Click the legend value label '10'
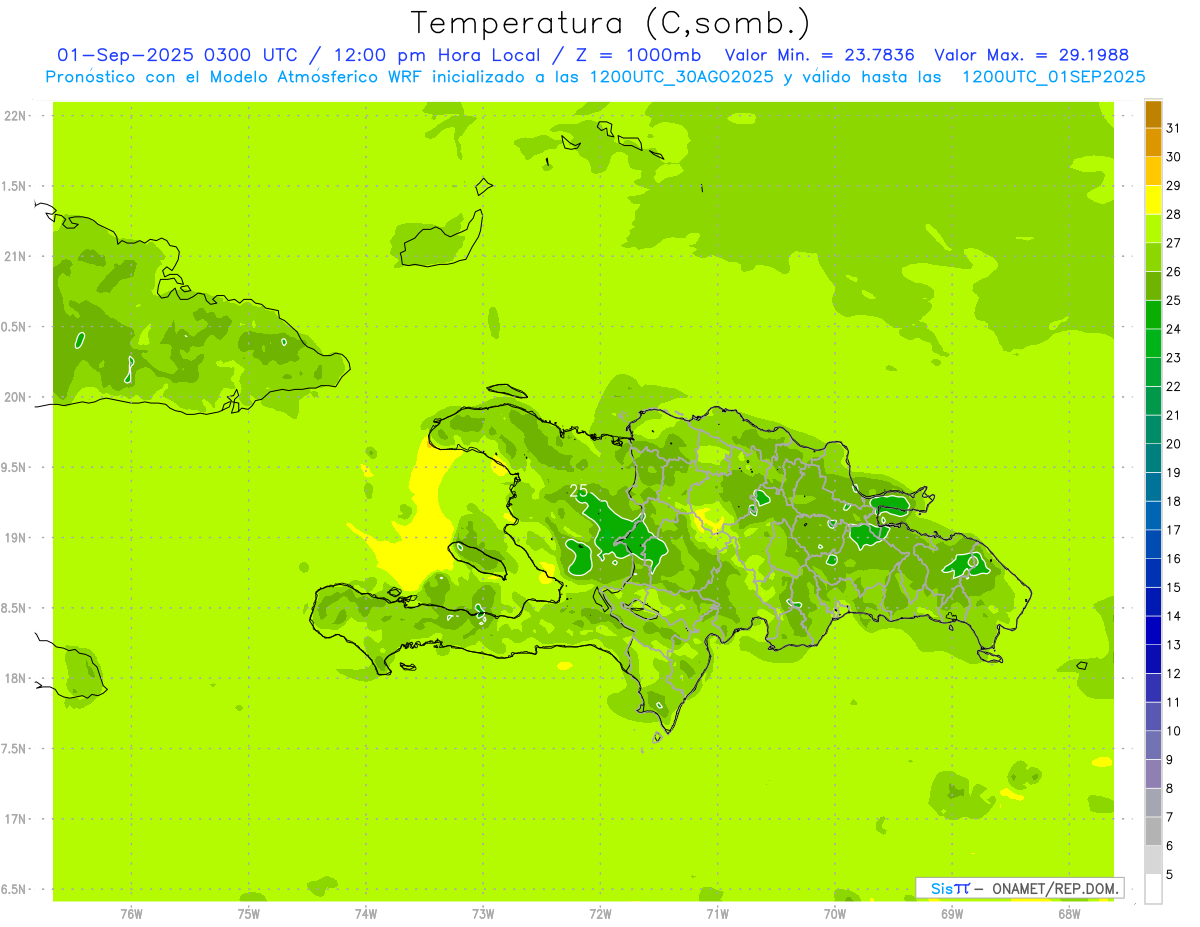Viewport: 1200px width, 927px height. tap(1173, 731)
